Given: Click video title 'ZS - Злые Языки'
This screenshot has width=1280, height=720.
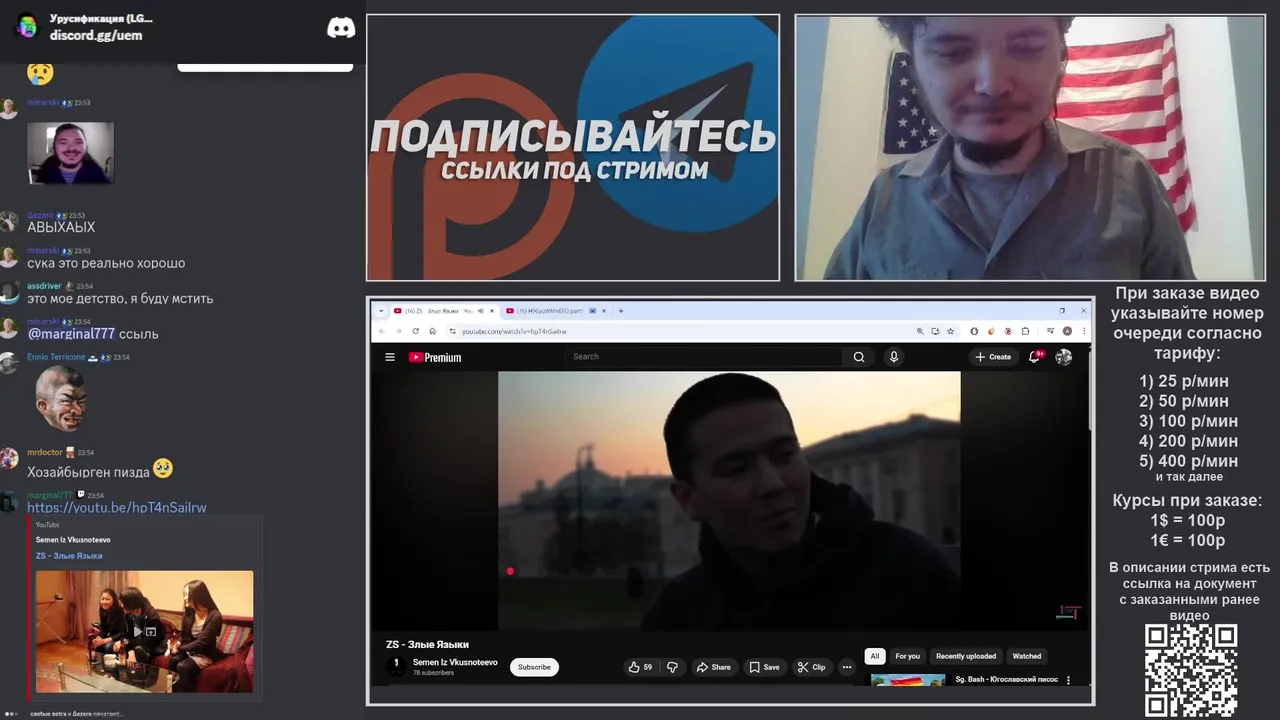Looking at the screenshot, I should tap(427, 644).
